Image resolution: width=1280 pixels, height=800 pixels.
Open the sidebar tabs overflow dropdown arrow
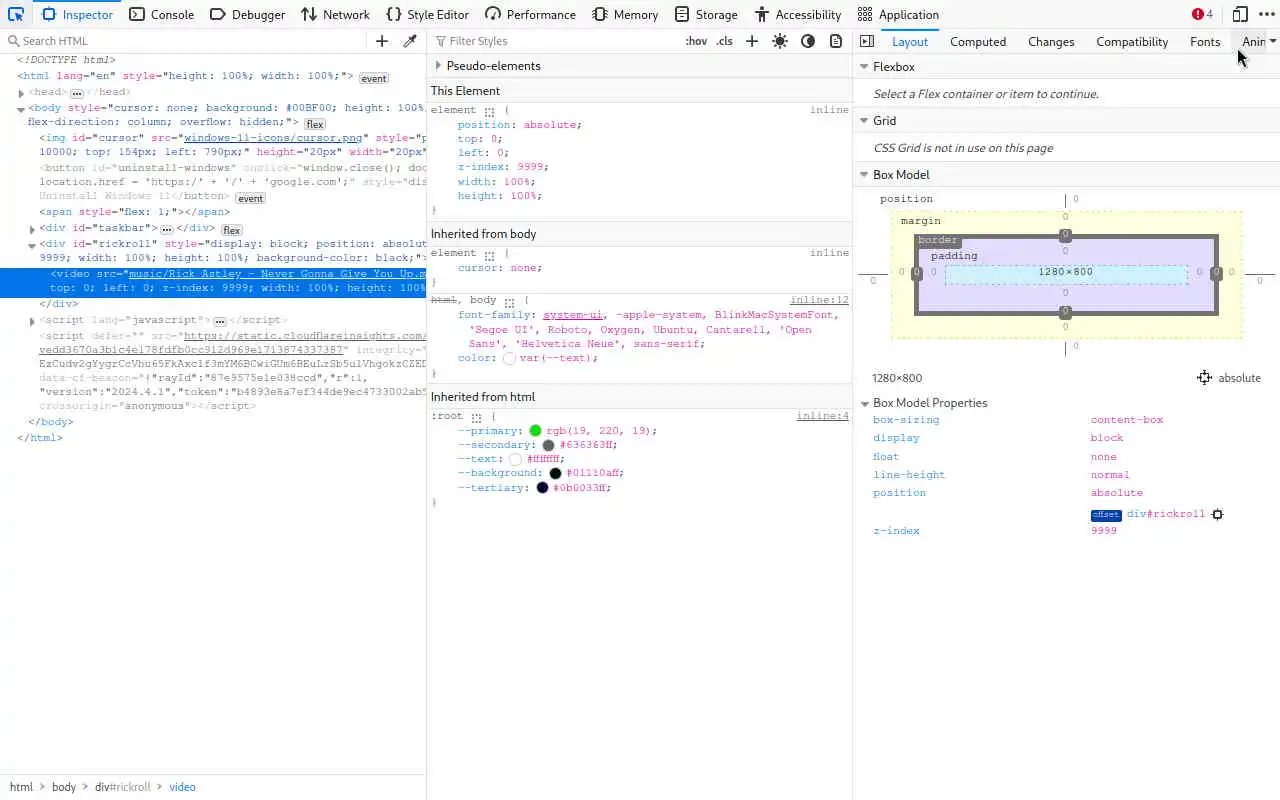pos(1272,41)
